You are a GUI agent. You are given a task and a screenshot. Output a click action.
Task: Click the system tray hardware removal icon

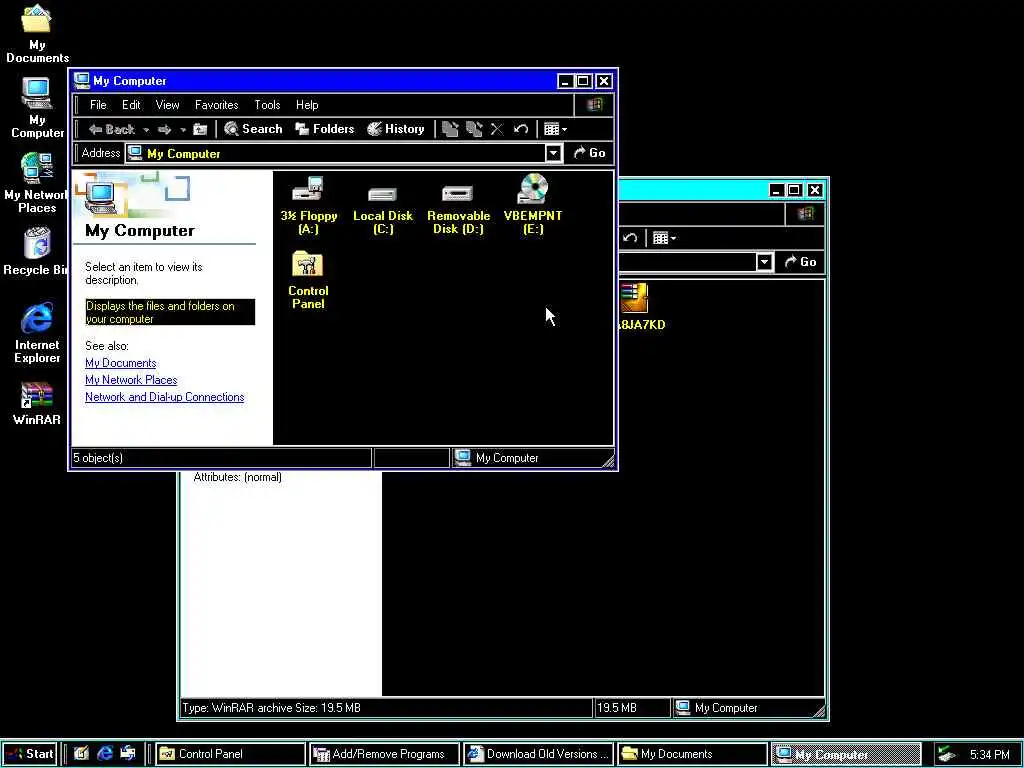click(x=946, y=754)
